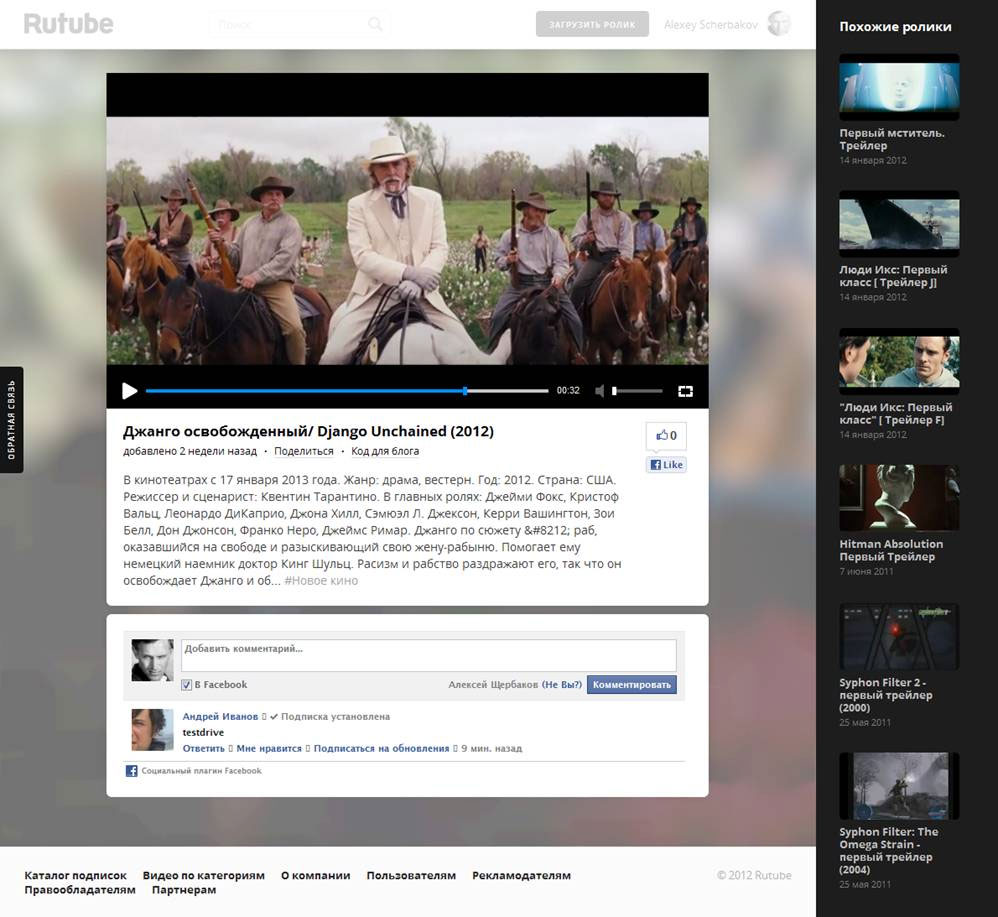Click Первый мститель. Трейлер title
This screenshot has height=917, width=998.
(x=892, y=139)
